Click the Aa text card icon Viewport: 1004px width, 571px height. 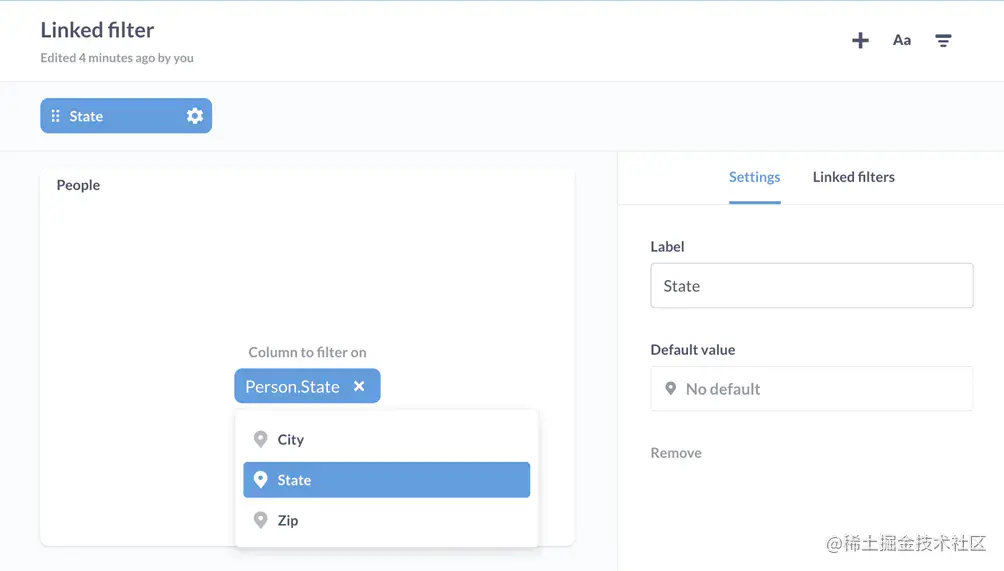click(x=902, y=40)
